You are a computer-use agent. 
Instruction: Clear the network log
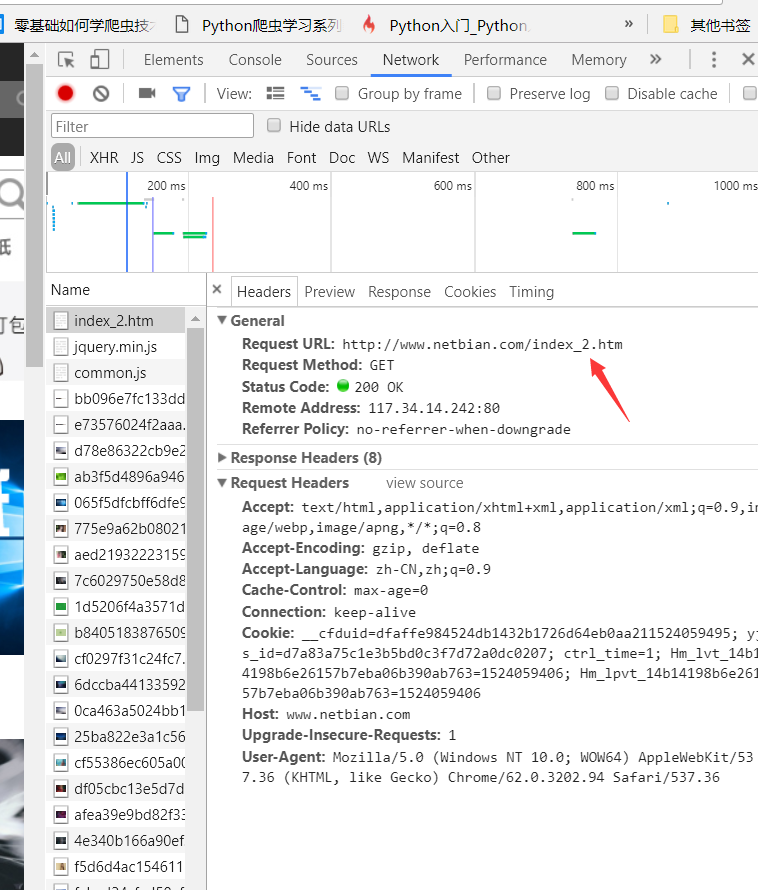[x=101, y=93]
